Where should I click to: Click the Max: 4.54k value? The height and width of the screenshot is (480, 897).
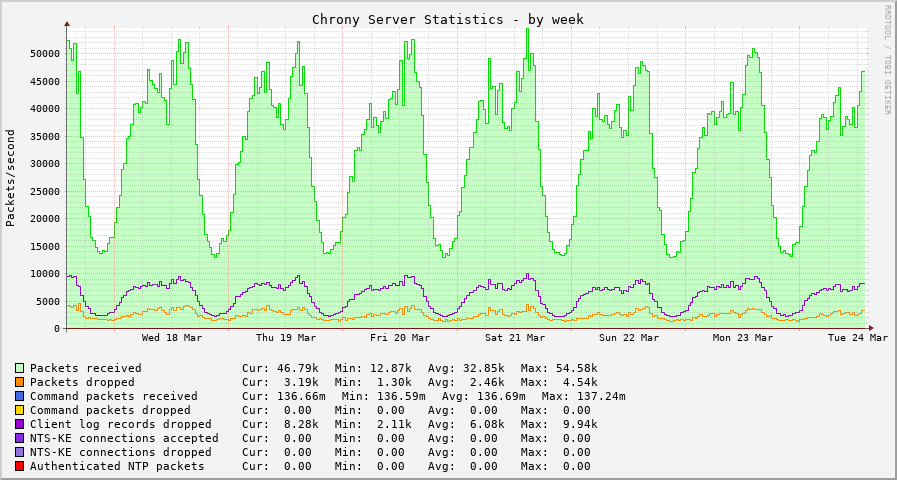559,382
